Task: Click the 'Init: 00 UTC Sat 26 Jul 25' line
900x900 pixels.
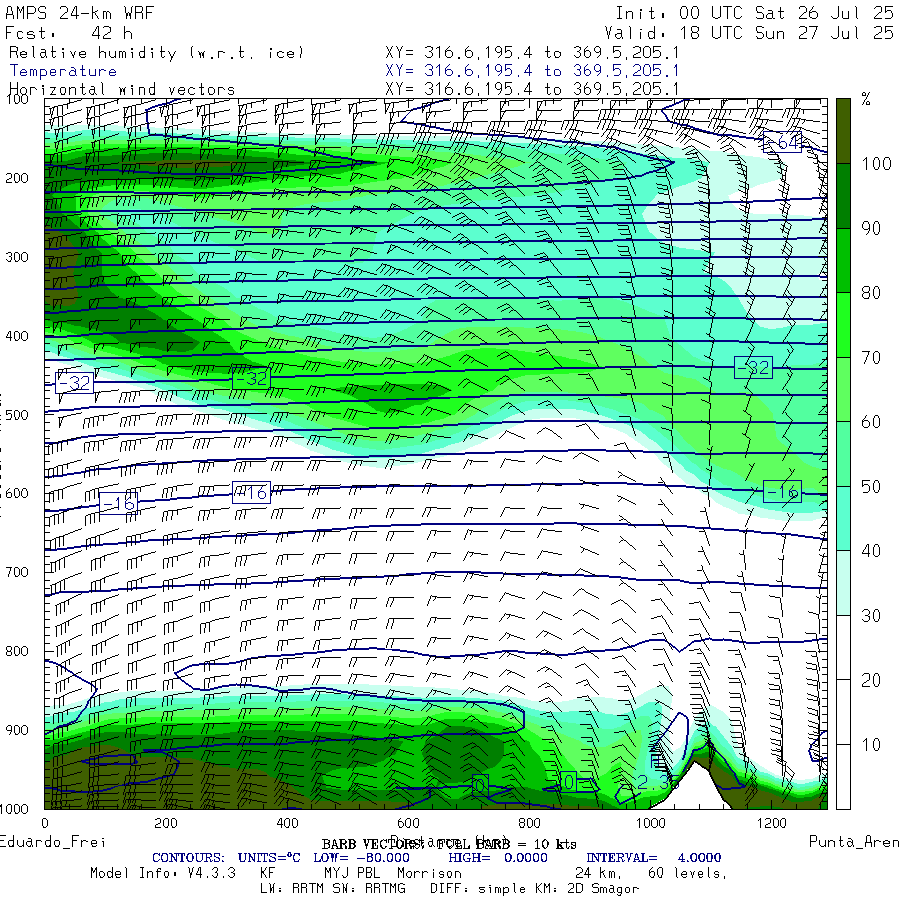Action: pos(754,13)
